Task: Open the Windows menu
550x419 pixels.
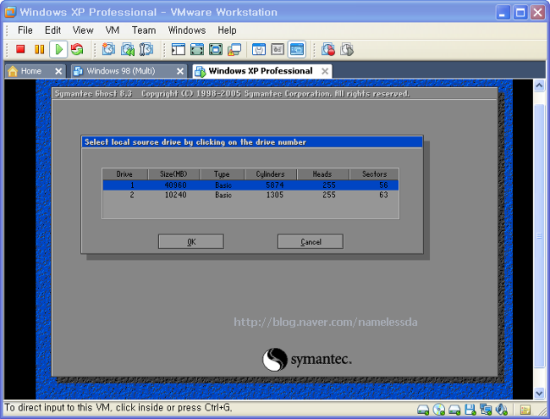Action: click(x=187, y=31)
